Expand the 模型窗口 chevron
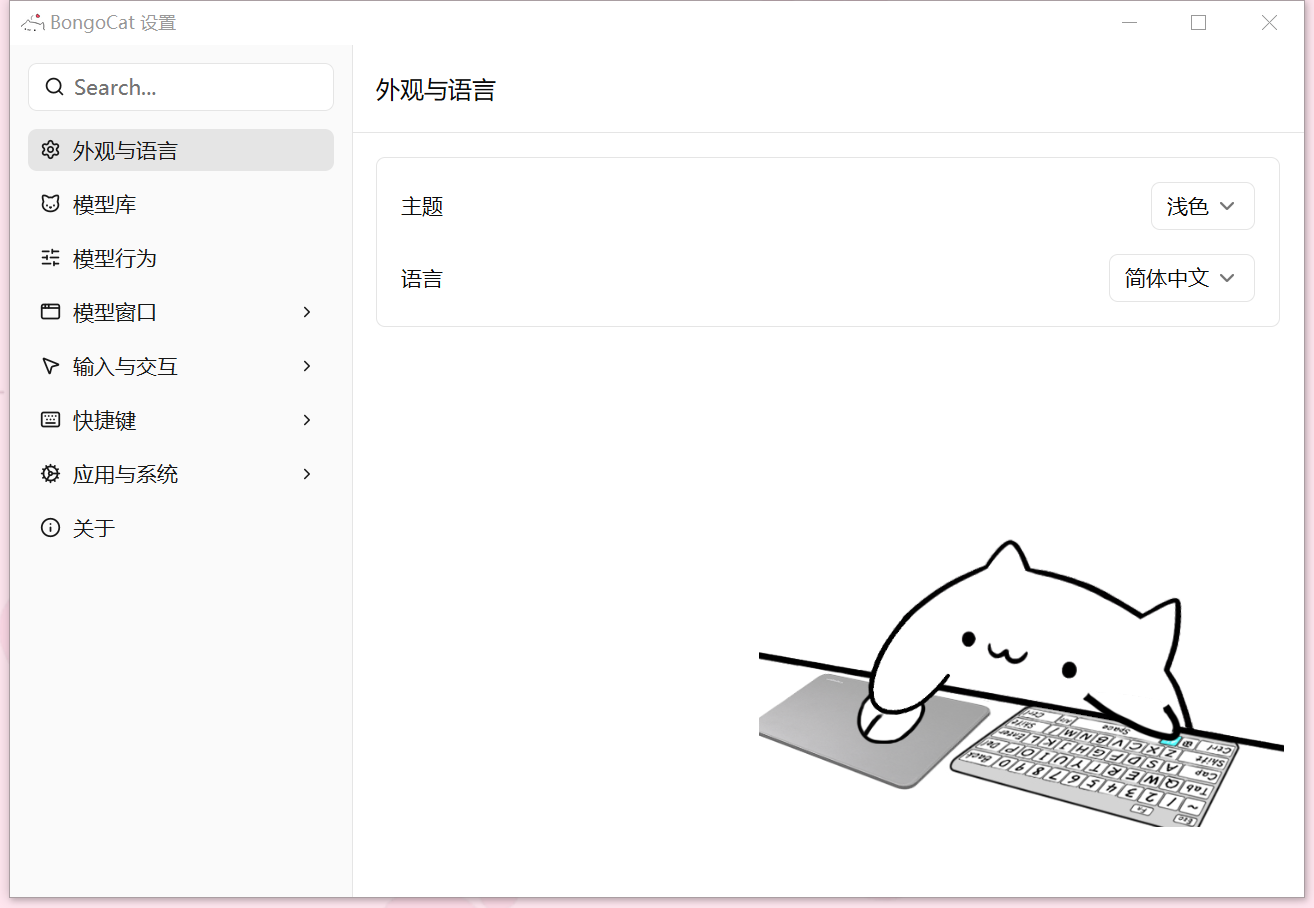 click(307, 312)
